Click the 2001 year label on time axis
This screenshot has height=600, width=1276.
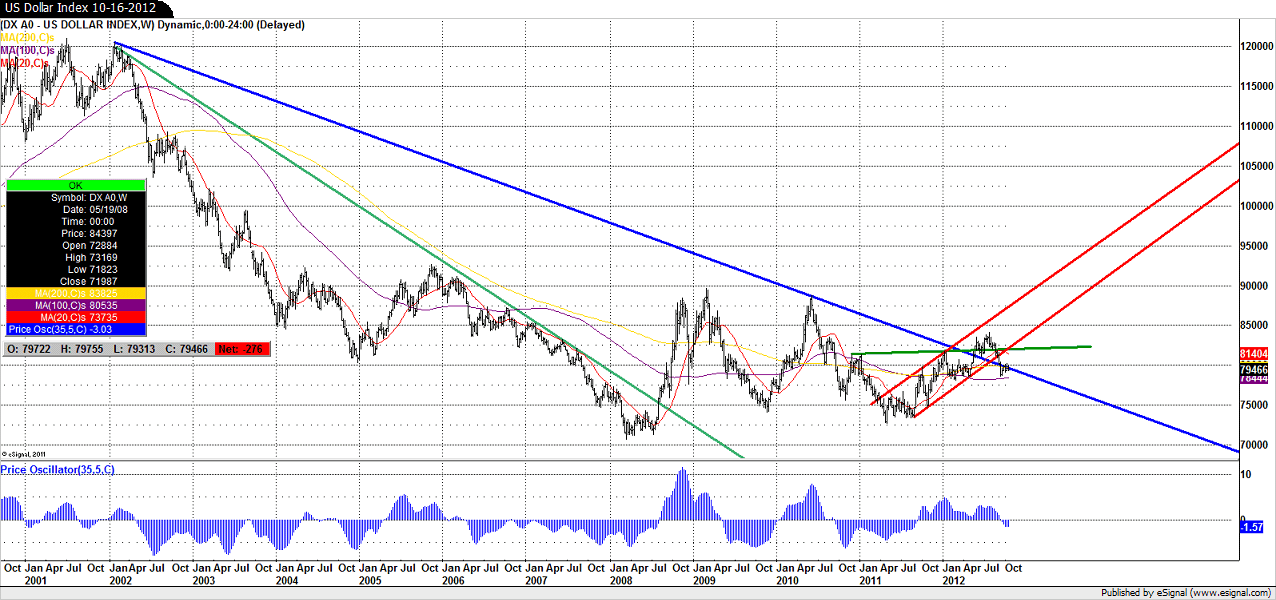[x=36, y=581]
